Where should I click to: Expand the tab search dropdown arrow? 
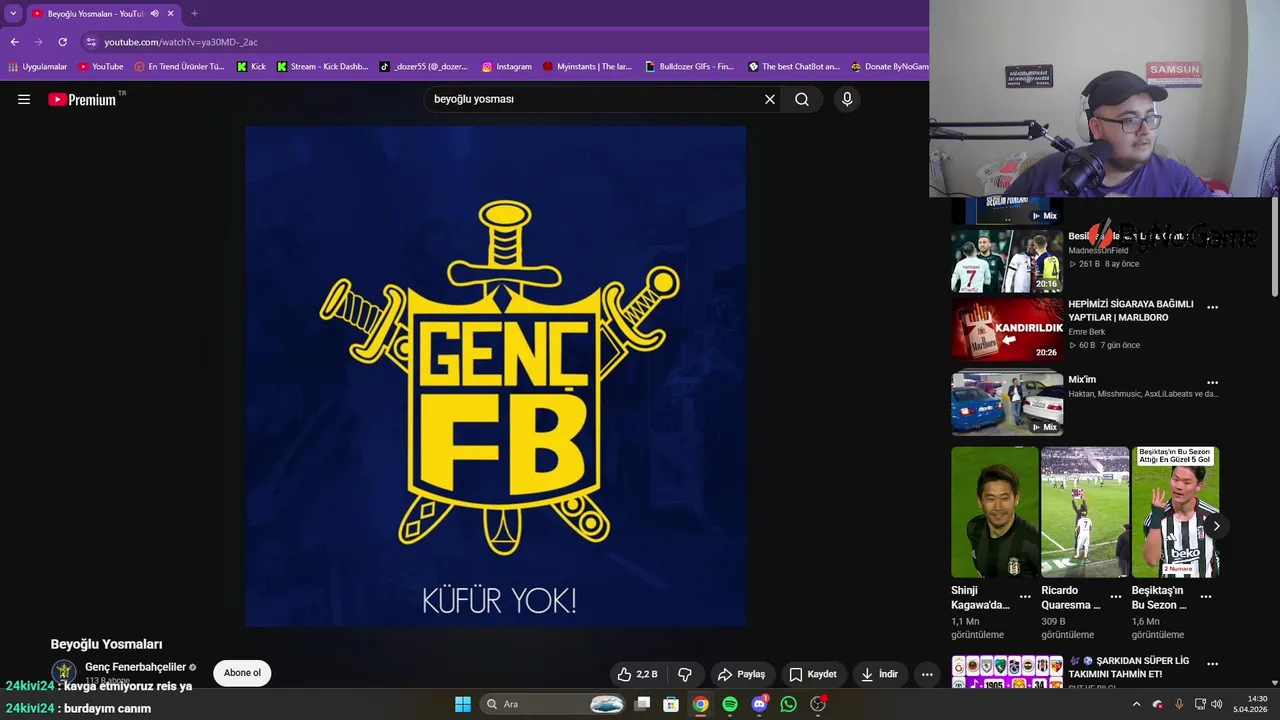coord(13,14)
